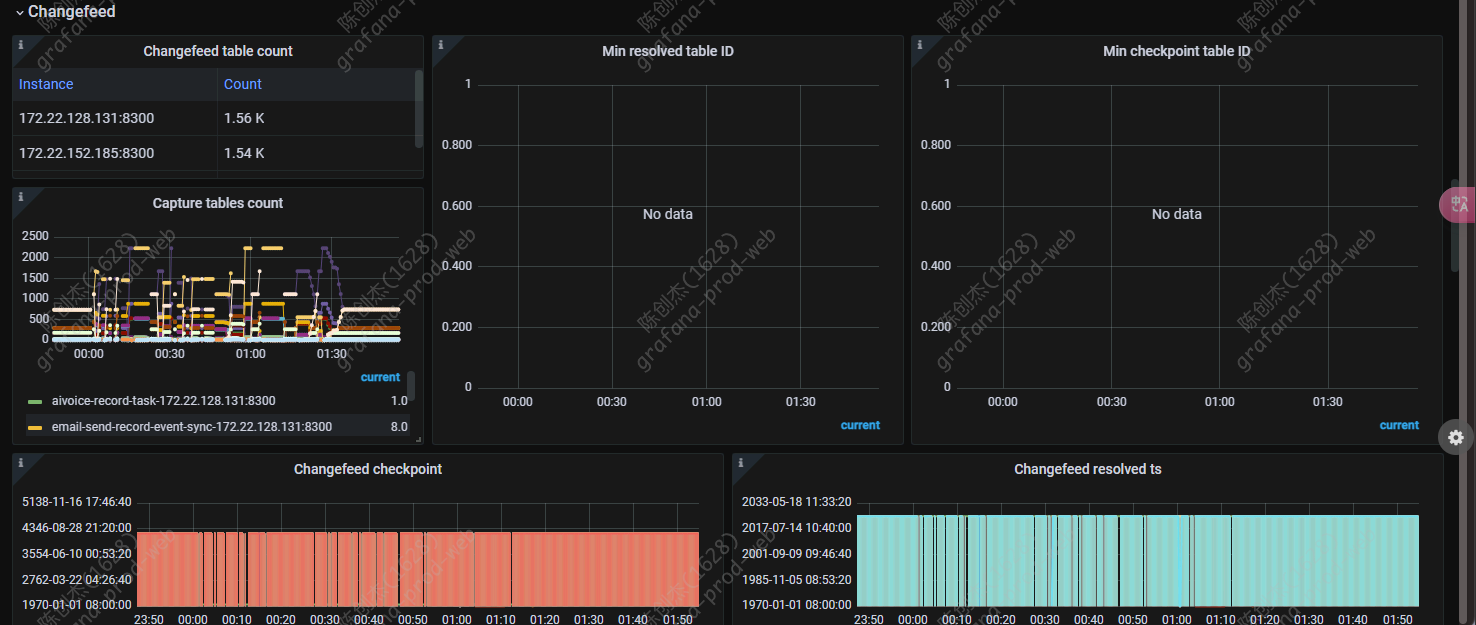Click info icon on Capture tables count panel
This screenshot has height=625, width=1476.
click(x=20, y=196)
